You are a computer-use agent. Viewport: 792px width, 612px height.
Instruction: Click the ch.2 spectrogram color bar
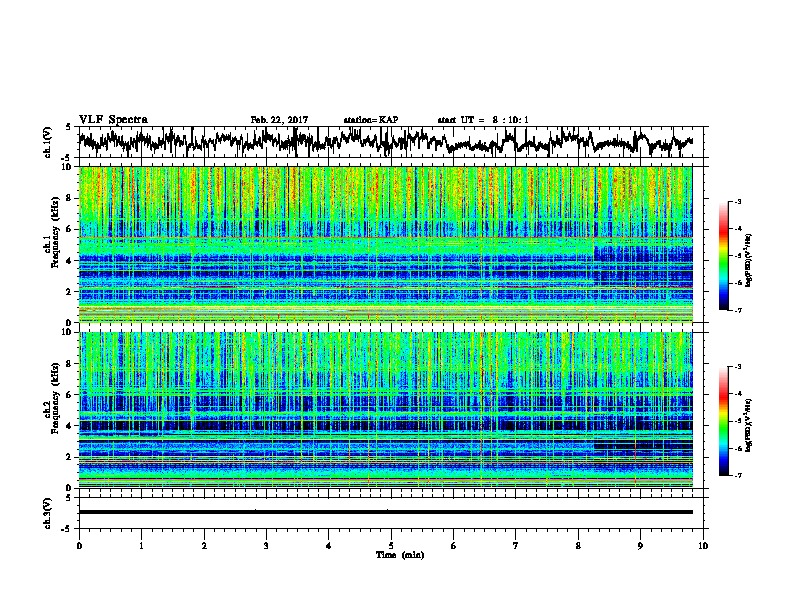(723, 421)
